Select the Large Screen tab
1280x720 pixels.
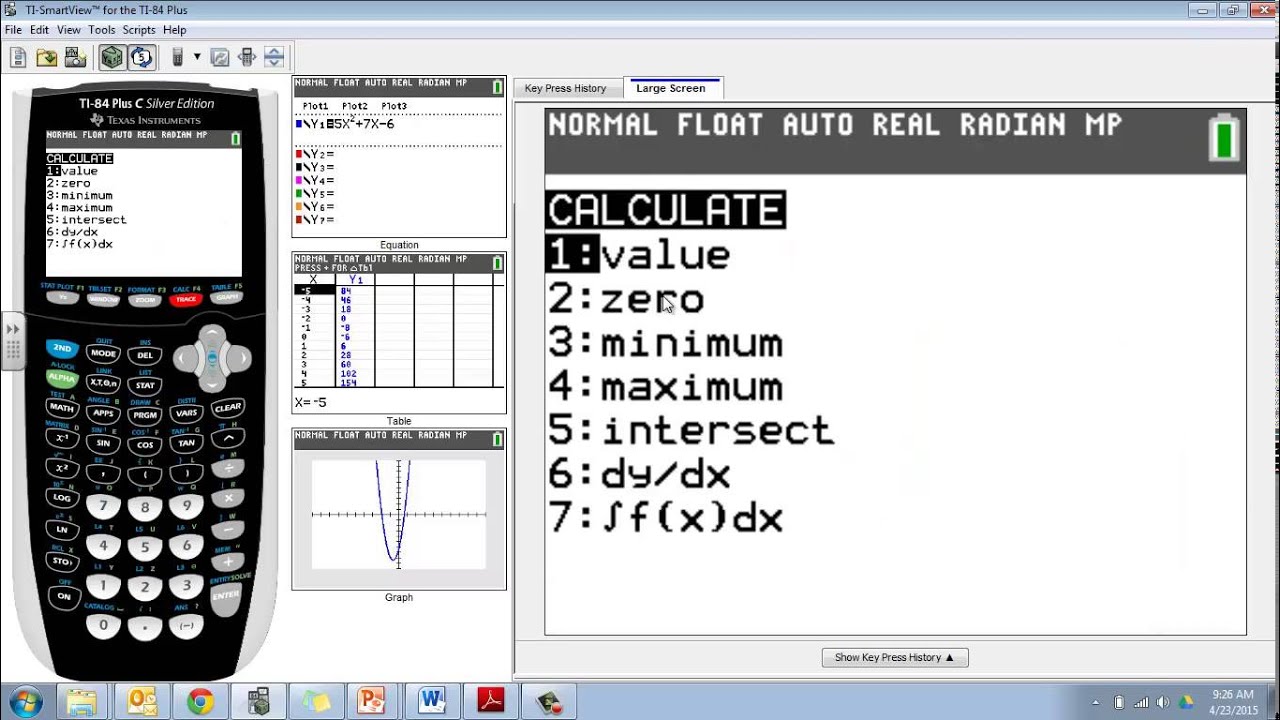click(671, 88)
